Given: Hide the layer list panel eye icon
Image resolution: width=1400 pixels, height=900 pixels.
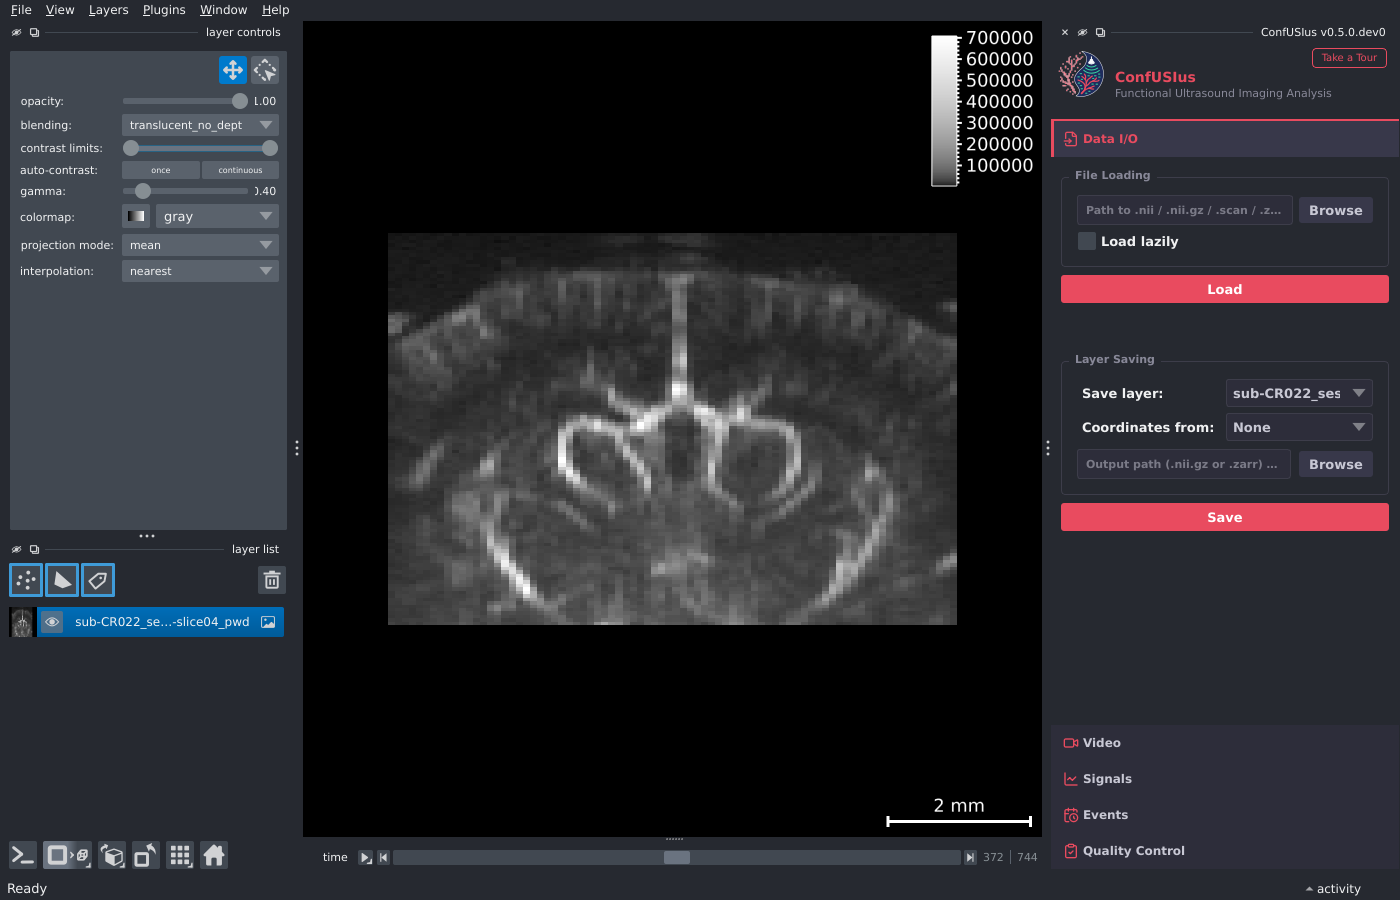Looking at the screenshot, I should 16,549.
